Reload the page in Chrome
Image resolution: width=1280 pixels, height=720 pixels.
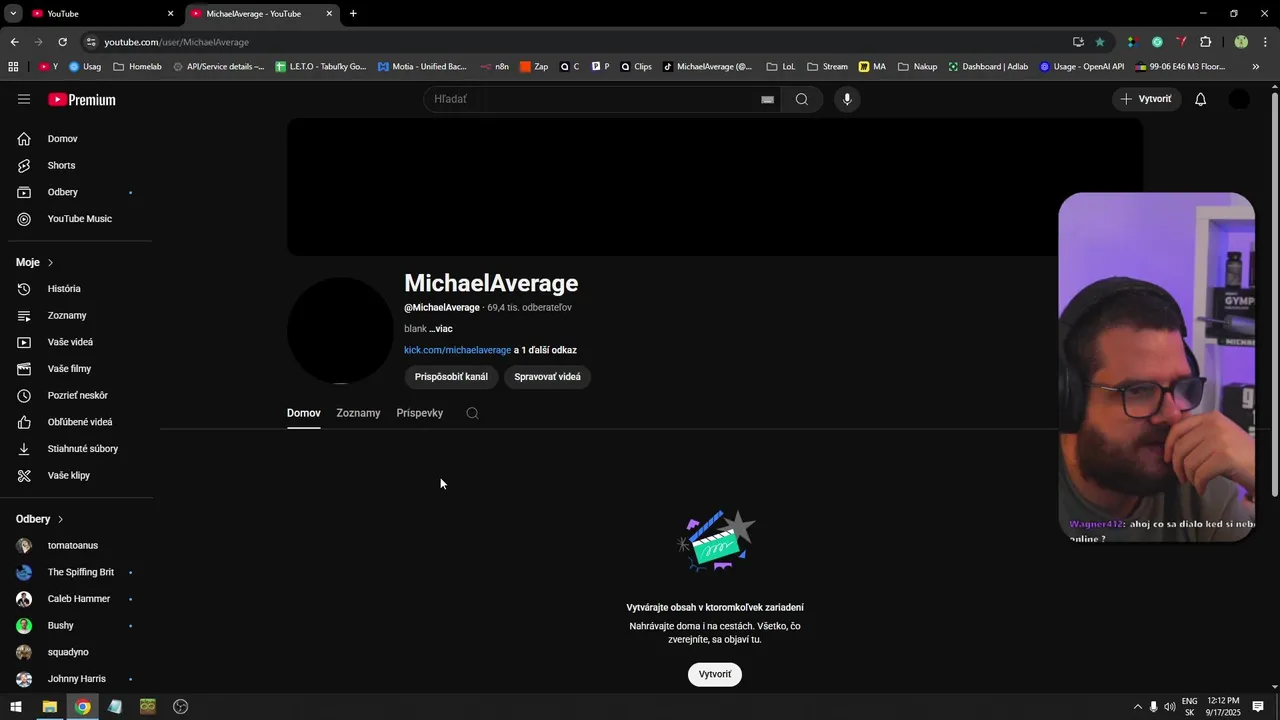pos(62,42)
